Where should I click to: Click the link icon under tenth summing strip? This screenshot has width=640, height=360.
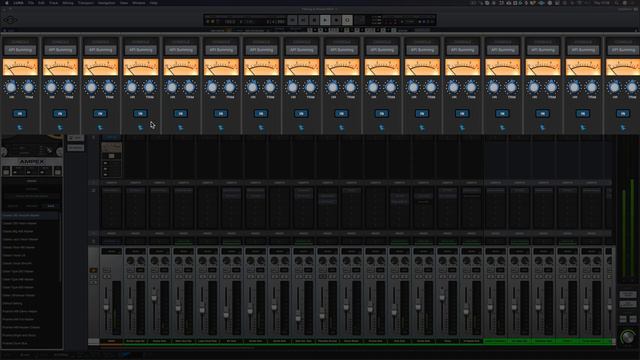click(x=382, y=128)
